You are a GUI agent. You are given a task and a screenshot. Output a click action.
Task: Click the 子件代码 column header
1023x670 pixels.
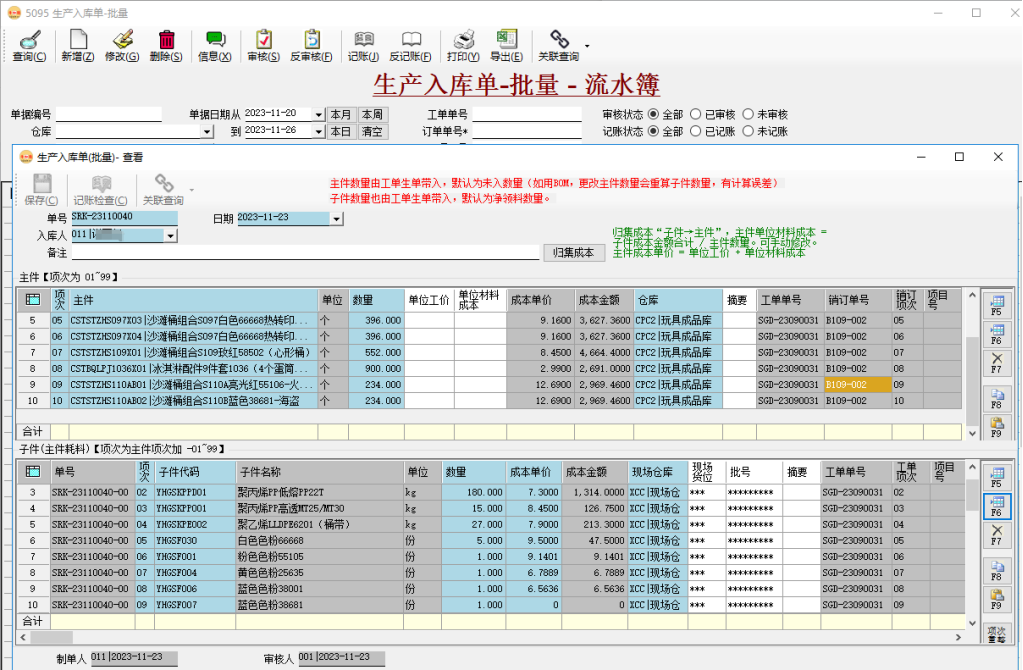coord(195,472)
